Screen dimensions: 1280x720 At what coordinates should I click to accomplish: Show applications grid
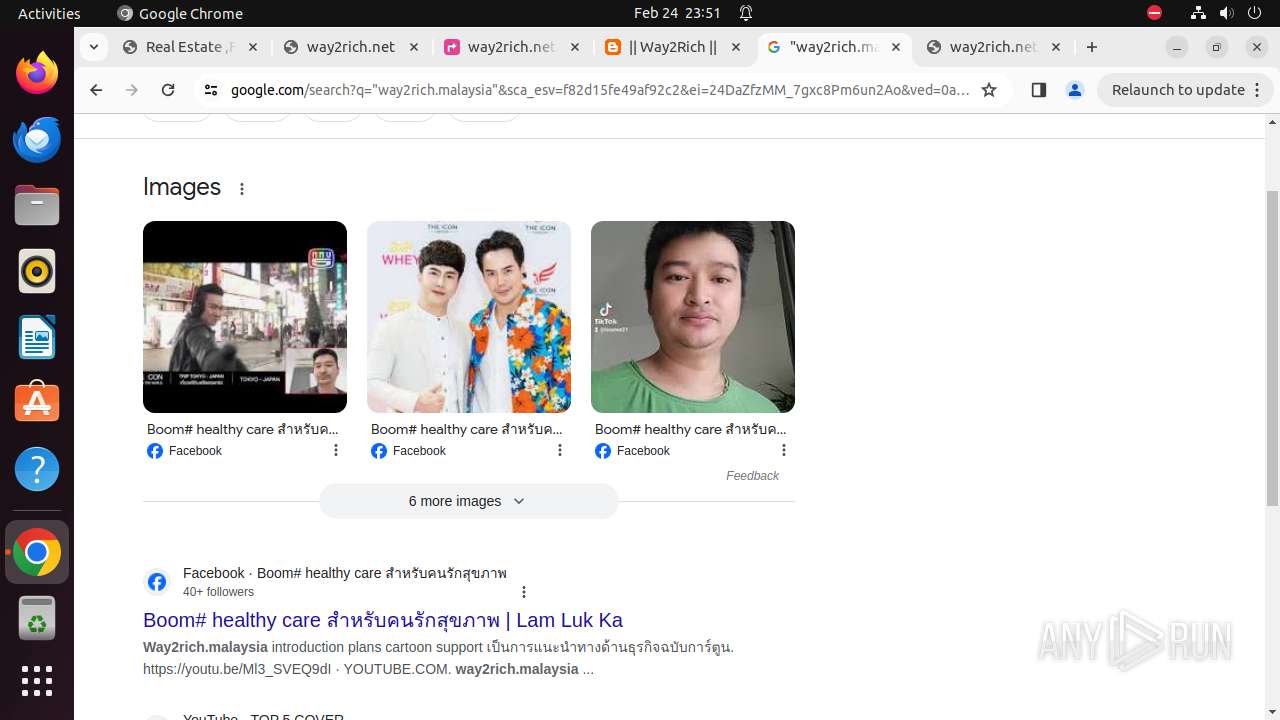(x=37, y=681)
